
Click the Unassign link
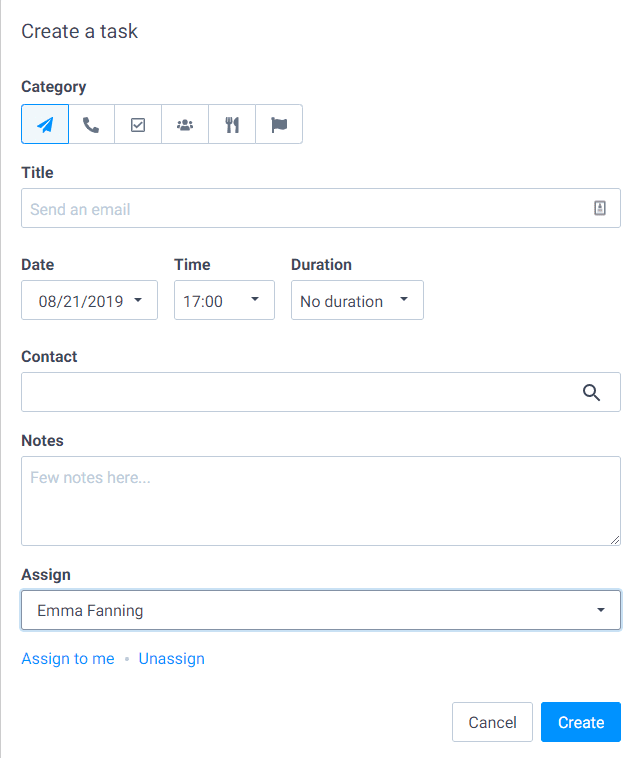click(x=172, y=658)
